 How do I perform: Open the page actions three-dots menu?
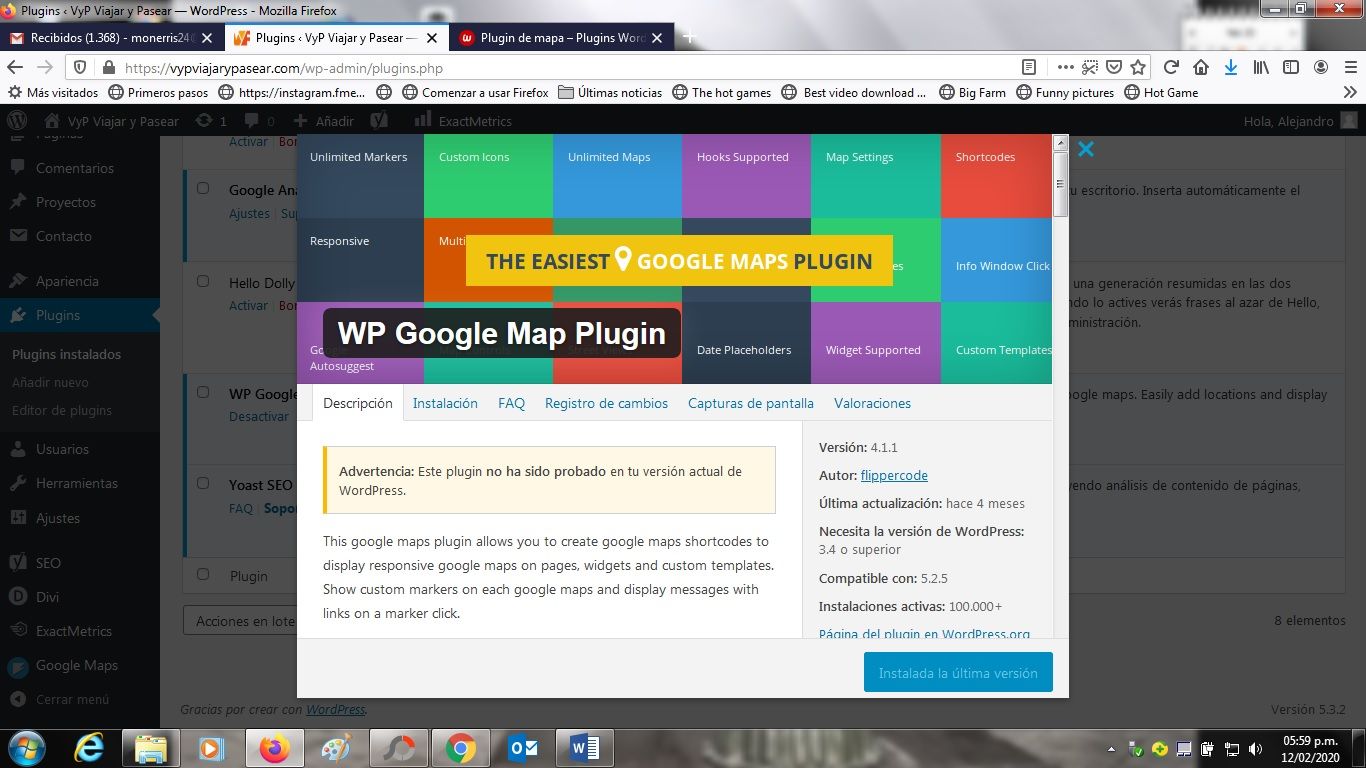(x=1066, y=68)
